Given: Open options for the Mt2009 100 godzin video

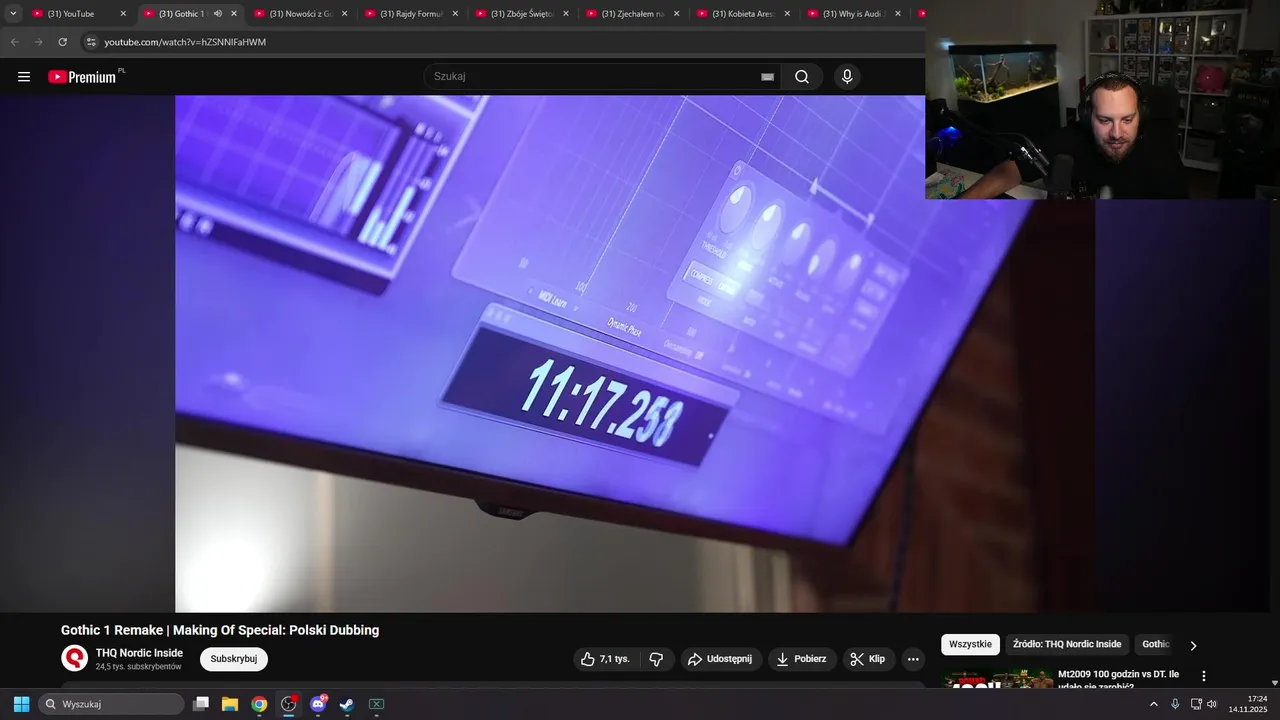Looking at the screenshot, I should (x=1204, y=677).
